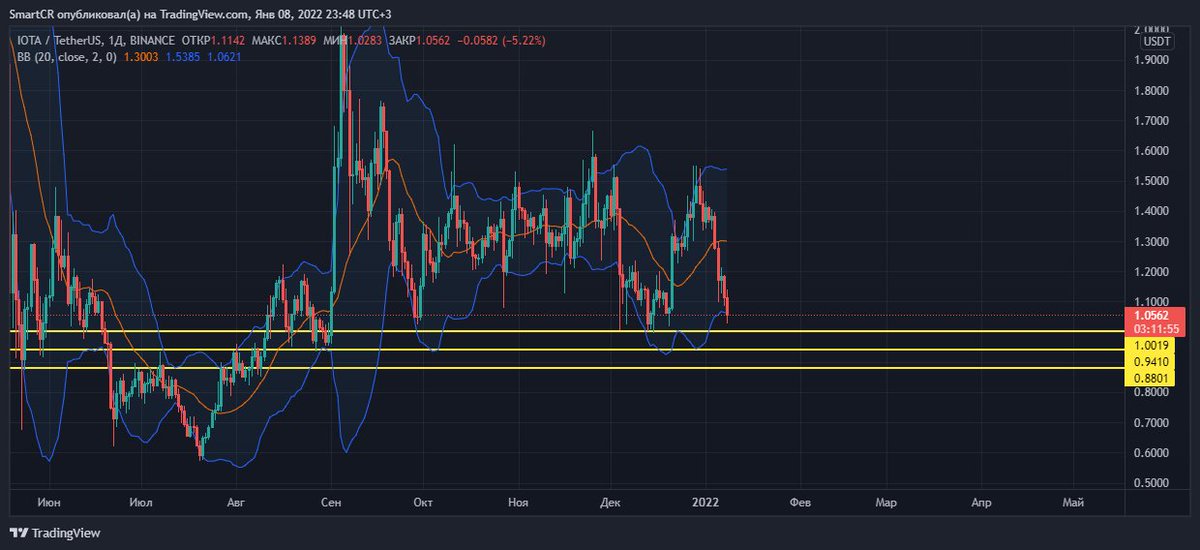Click the bar countdown timer 03:11:55
This screenshot has height=550, width=1200.
point(1157,328)
